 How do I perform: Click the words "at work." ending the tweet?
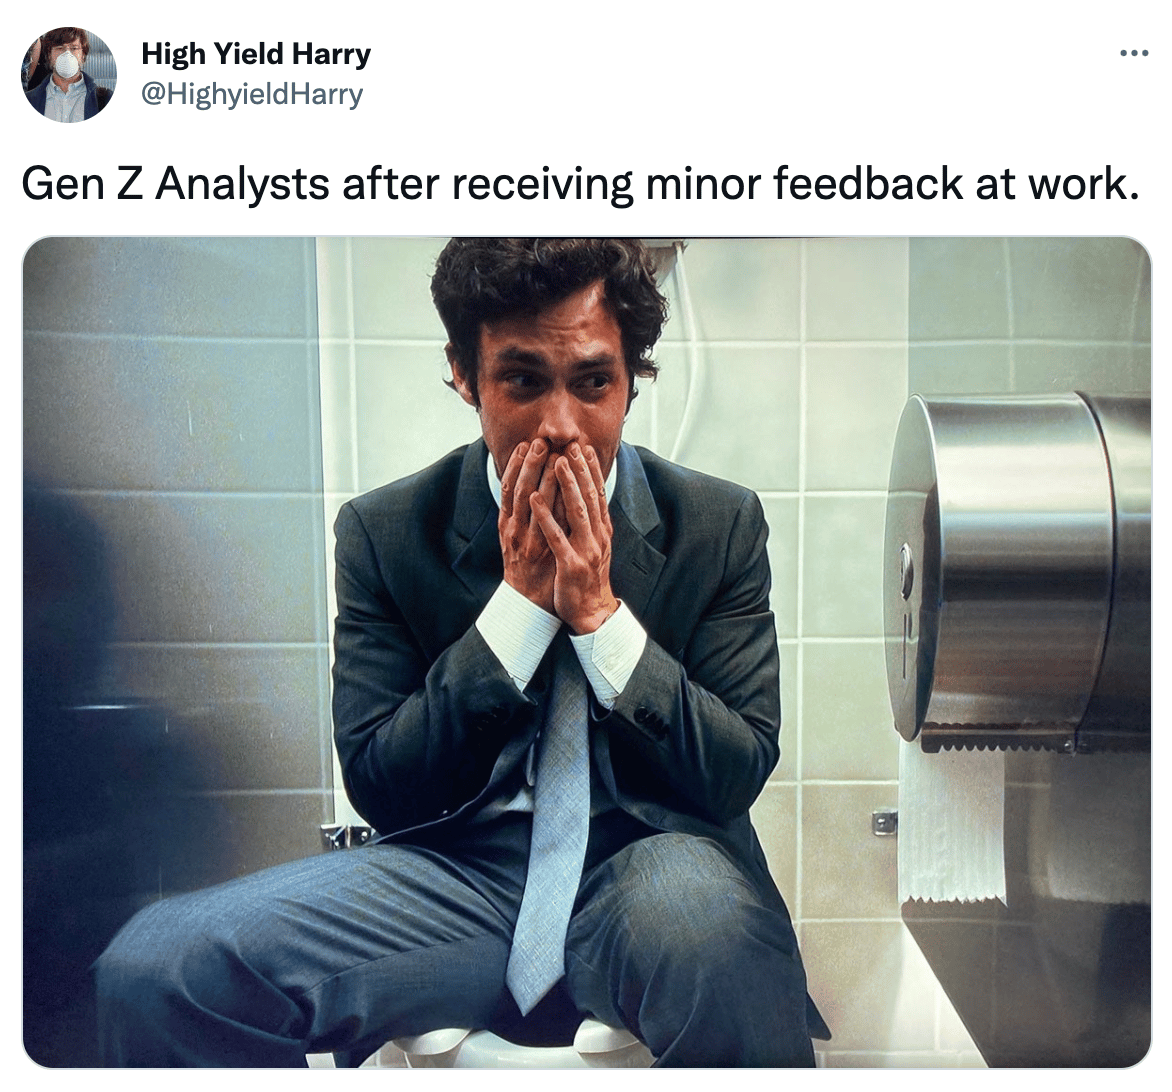(1057, 184)
